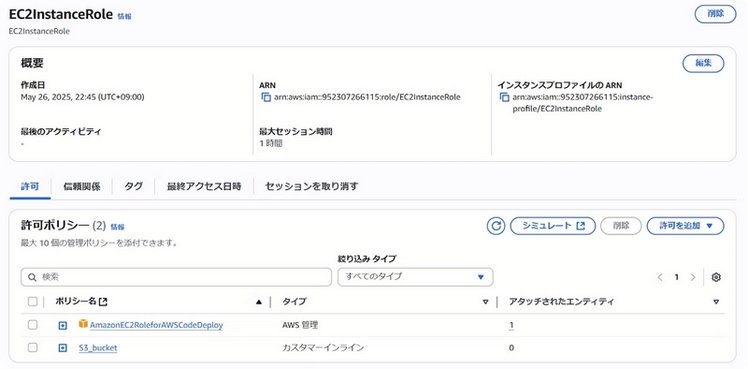
Task: Go to next page of policies
Action: click(693, 277)
